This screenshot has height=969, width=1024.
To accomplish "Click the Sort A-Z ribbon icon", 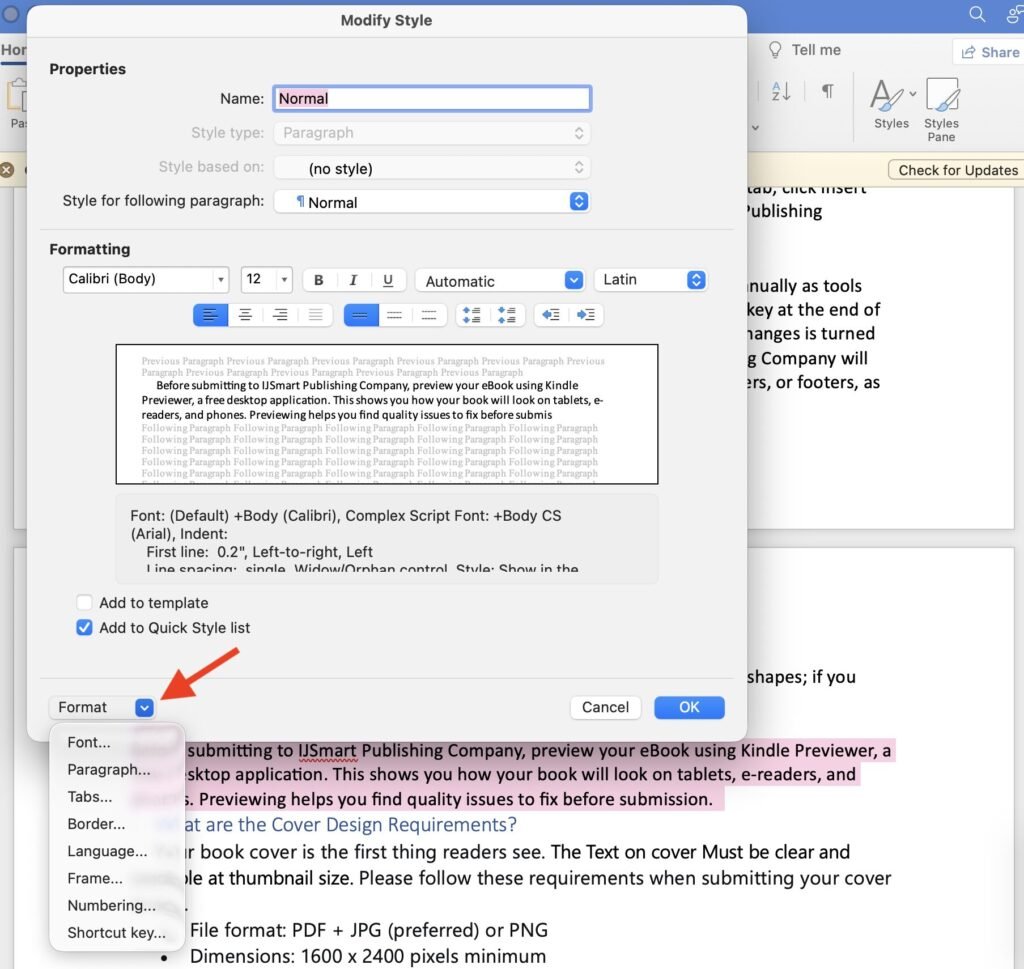I will pos(781,91).
